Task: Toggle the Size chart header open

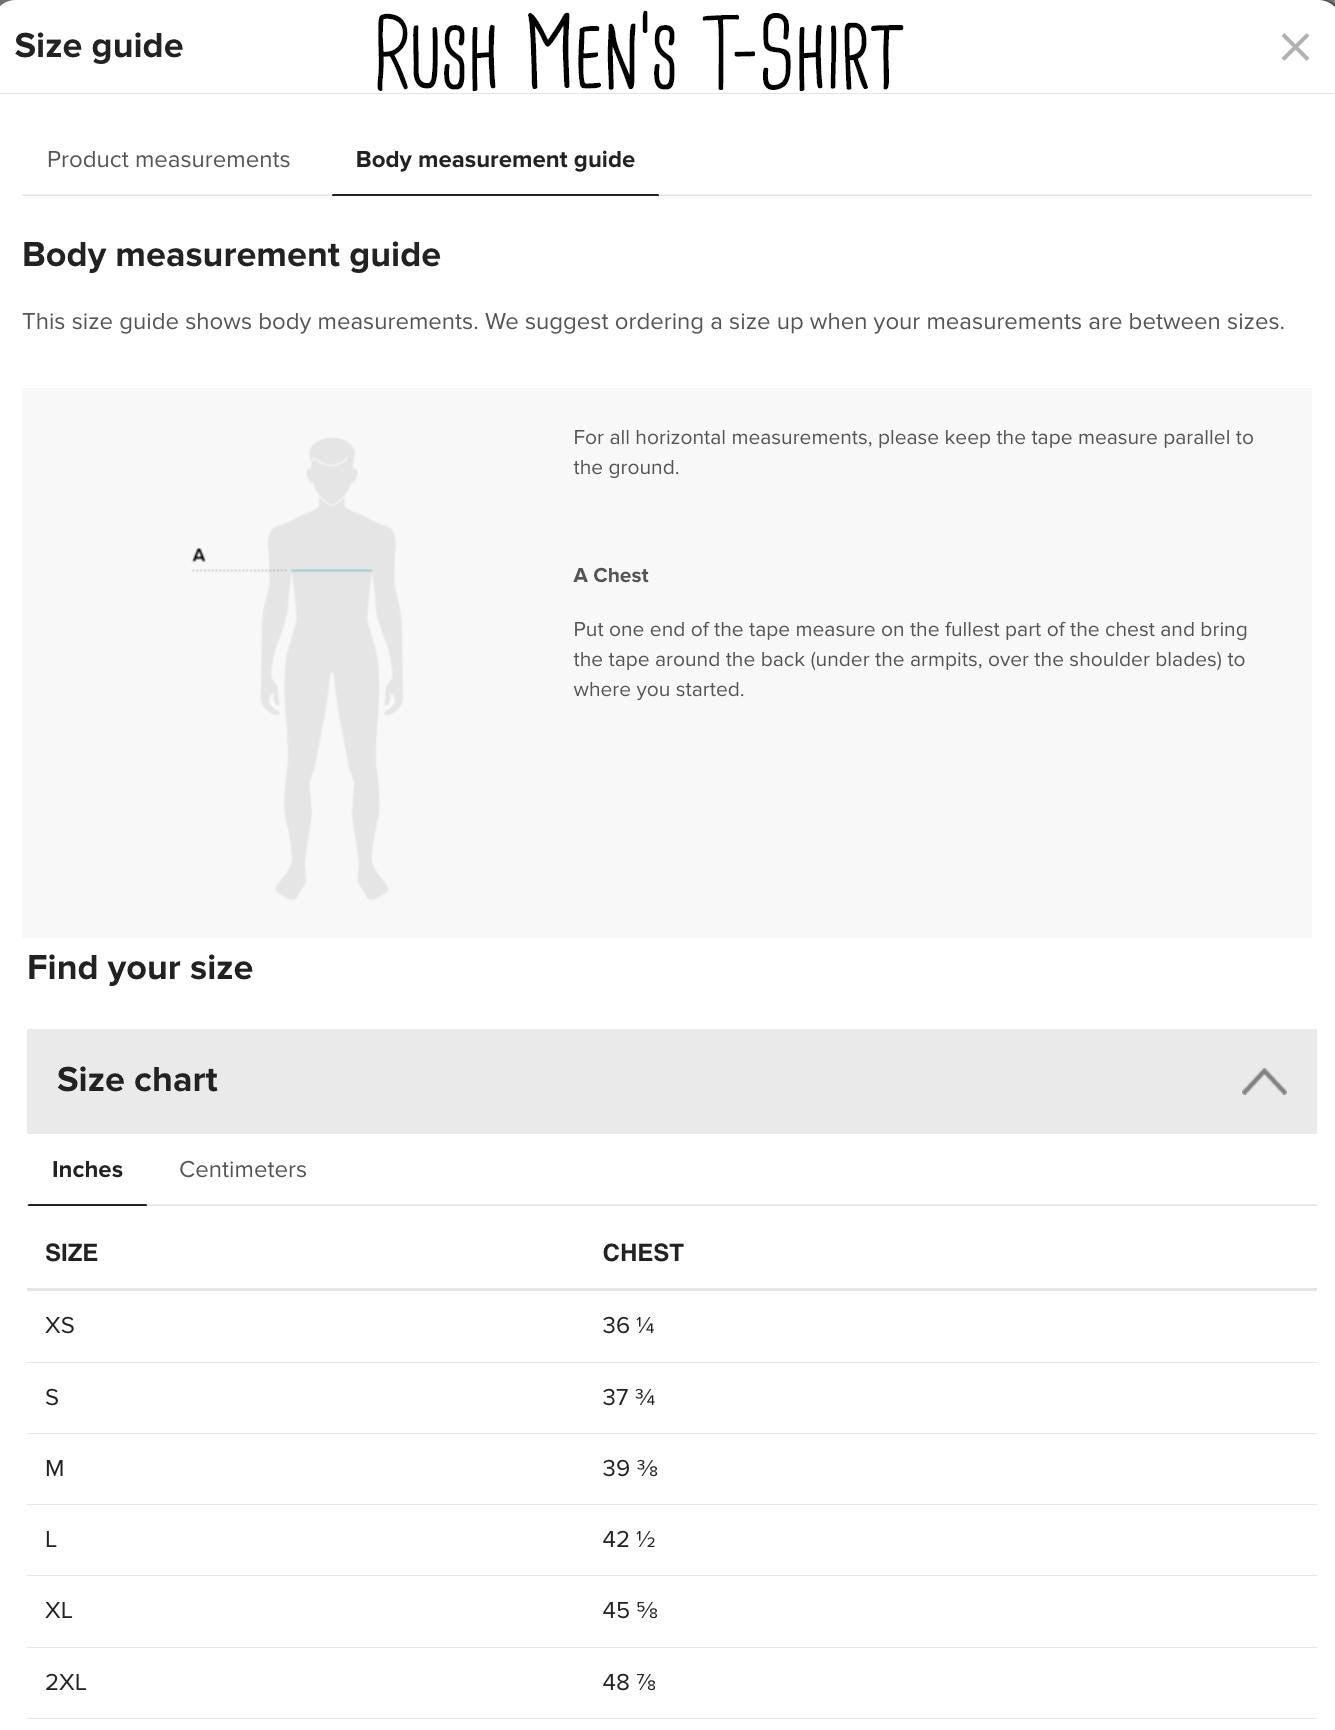Action: [x=137, y=1080]
